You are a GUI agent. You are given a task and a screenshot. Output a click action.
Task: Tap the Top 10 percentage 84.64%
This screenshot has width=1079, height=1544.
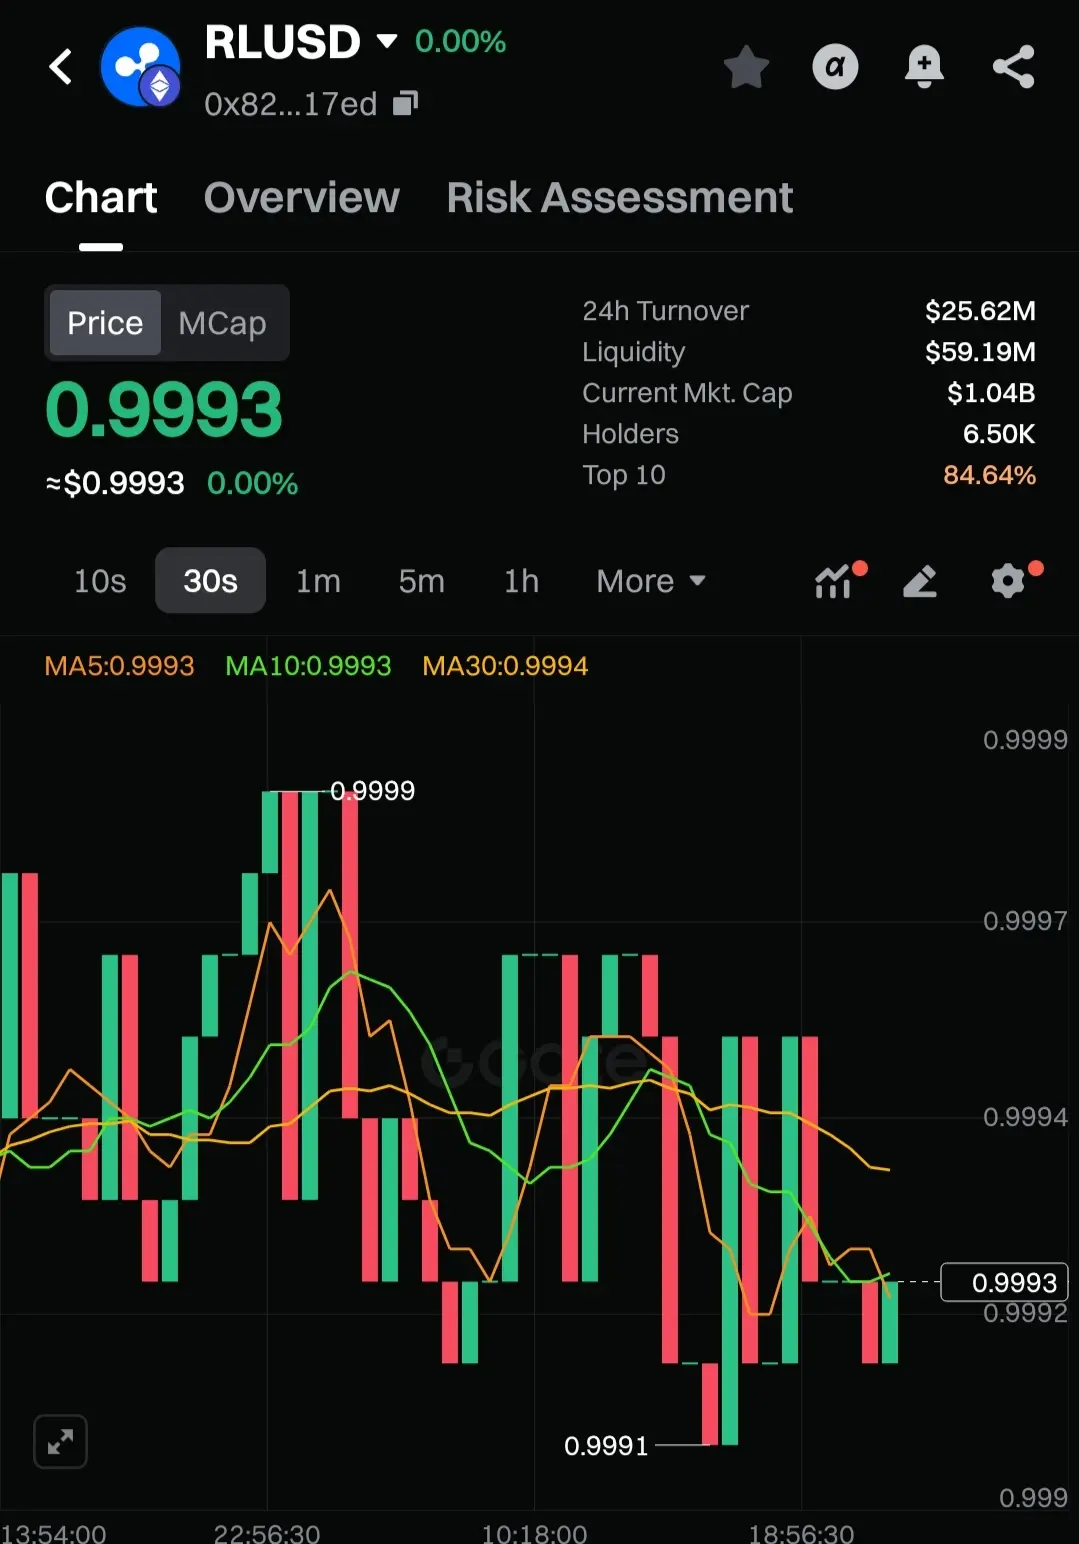click(x=989, y=475)
